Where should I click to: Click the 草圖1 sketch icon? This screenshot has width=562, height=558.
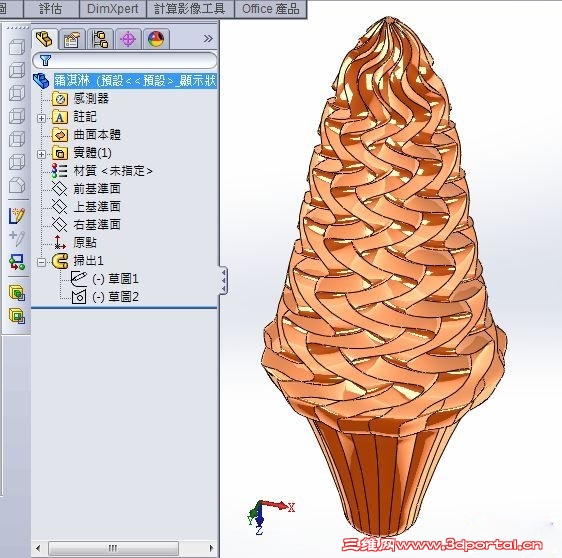click(x=78, y=278)
